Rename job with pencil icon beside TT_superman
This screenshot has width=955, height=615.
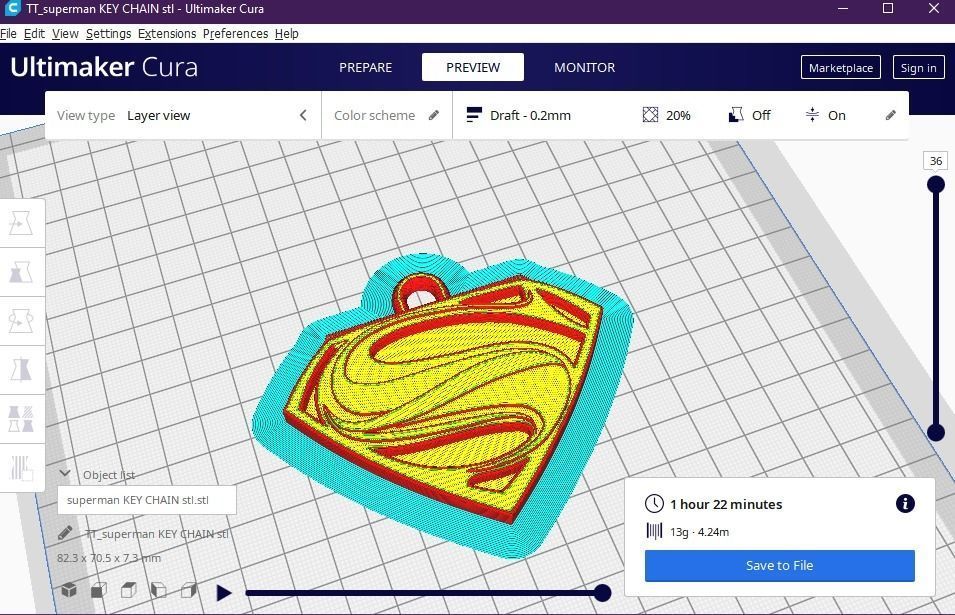(65, 533)
